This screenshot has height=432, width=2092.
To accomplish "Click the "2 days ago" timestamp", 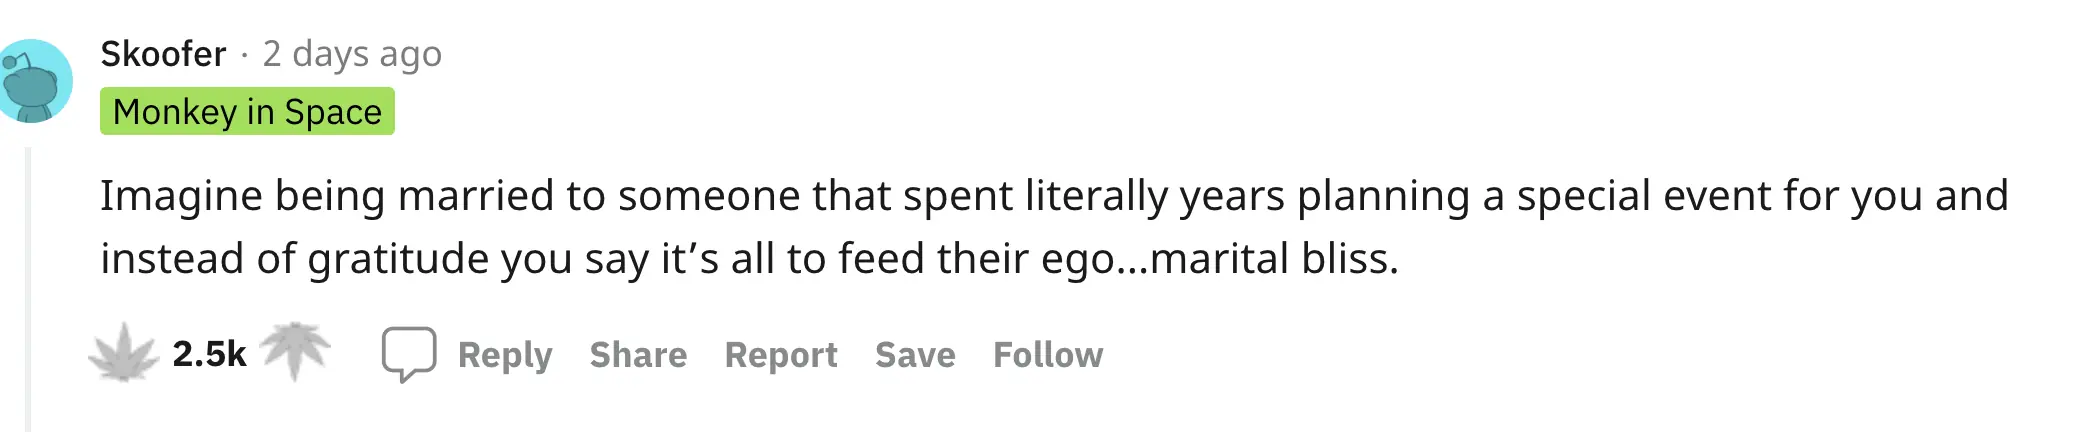I will coord(352,54).
